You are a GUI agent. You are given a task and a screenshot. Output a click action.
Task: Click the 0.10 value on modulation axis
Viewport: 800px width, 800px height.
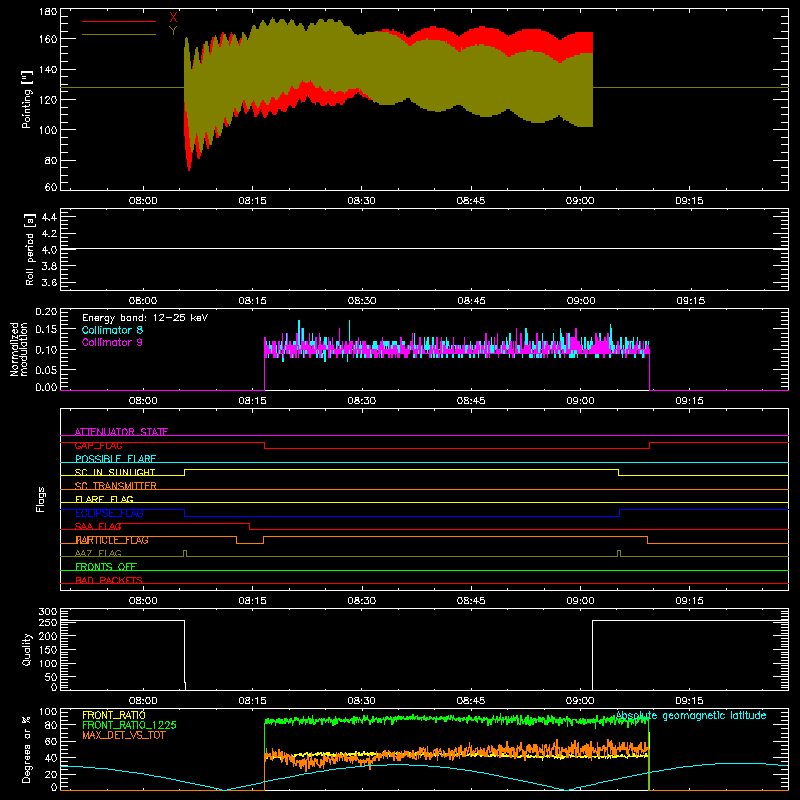[x=46, y=349]
